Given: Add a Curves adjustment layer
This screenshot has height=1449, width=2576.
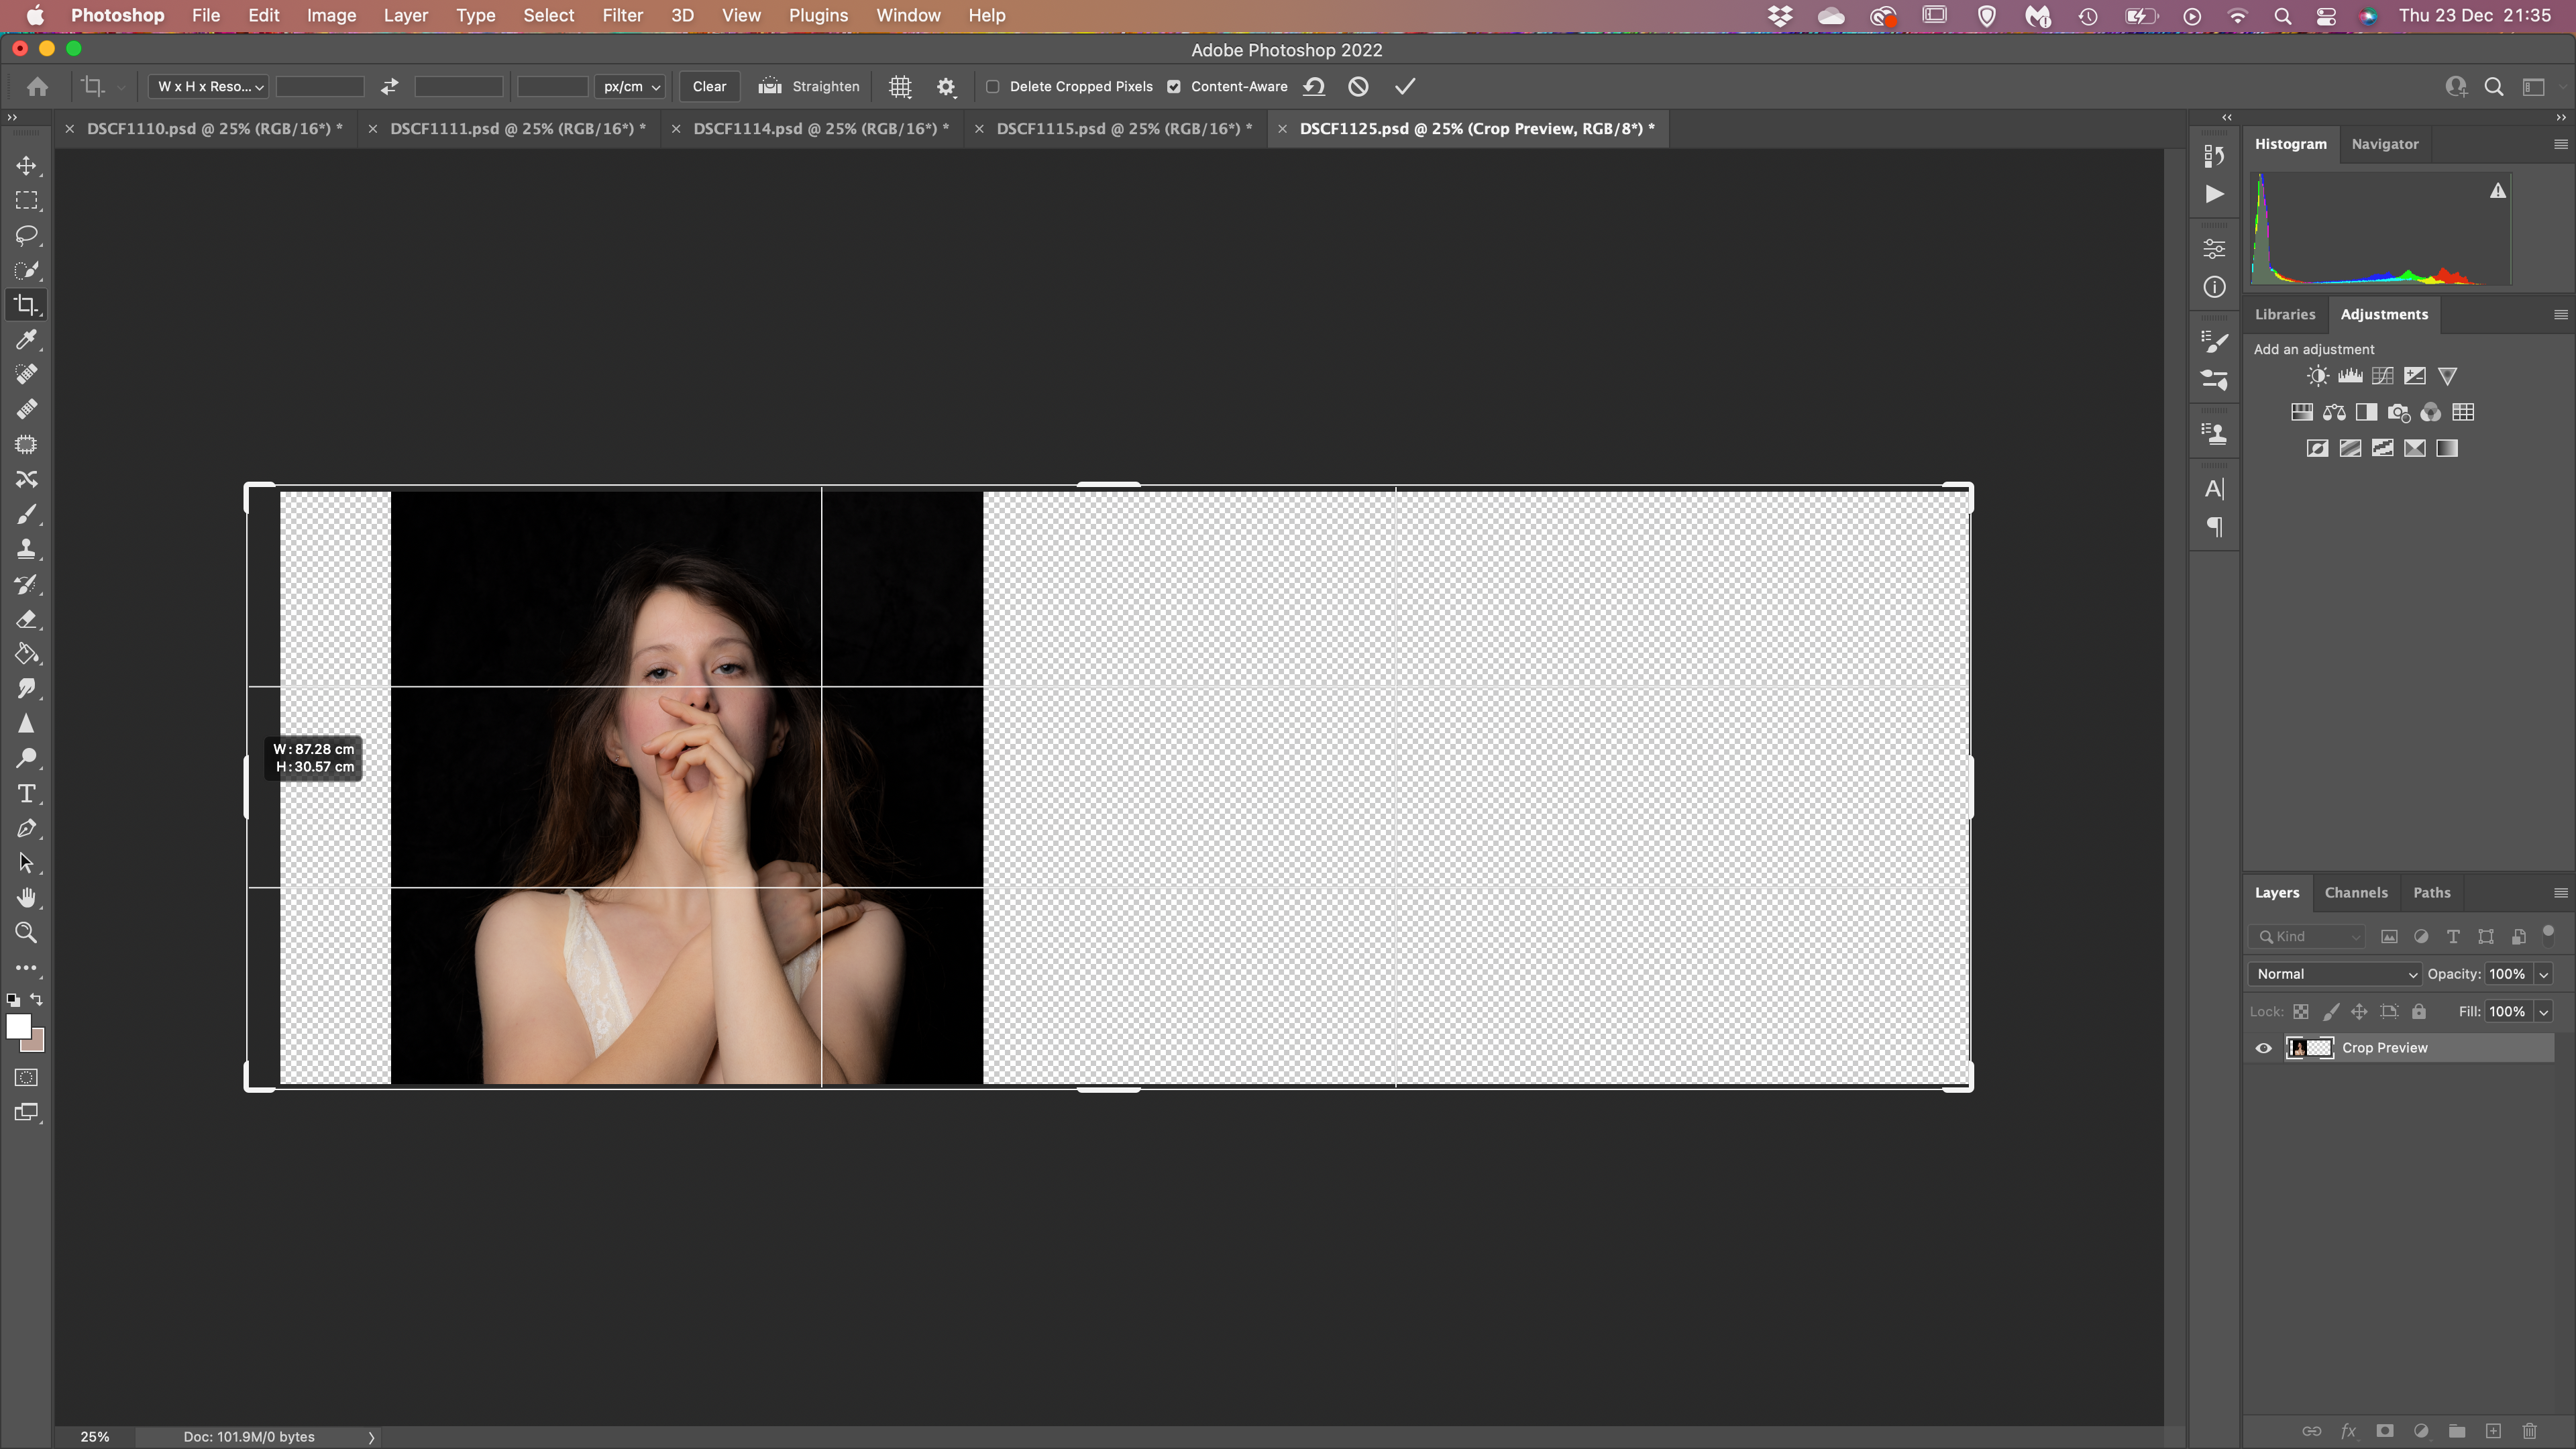Looking at the screenshot, I should tap(2382, 376).
